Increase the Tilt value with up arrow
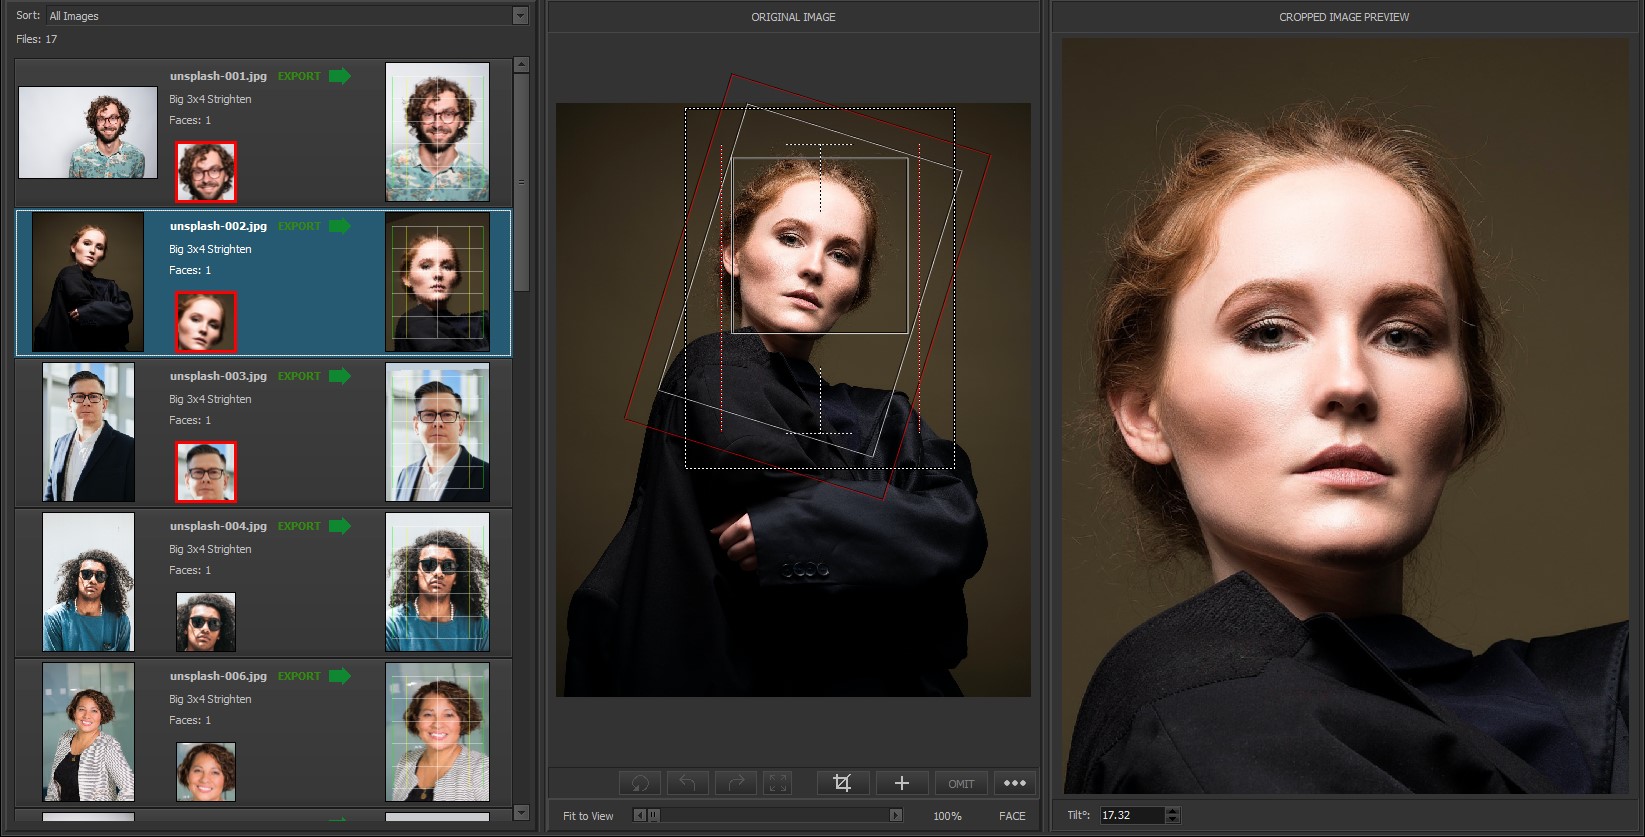The width and height of the screenshot is (1645, 837). point(1173,811)
